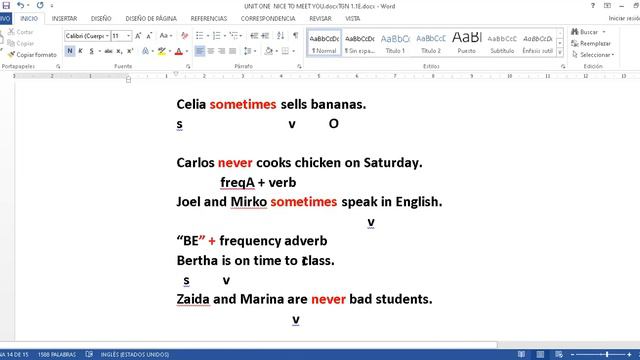Click the Reemplazar button
This screenshot has width=640, height=360.
click(x=591, y=43)
